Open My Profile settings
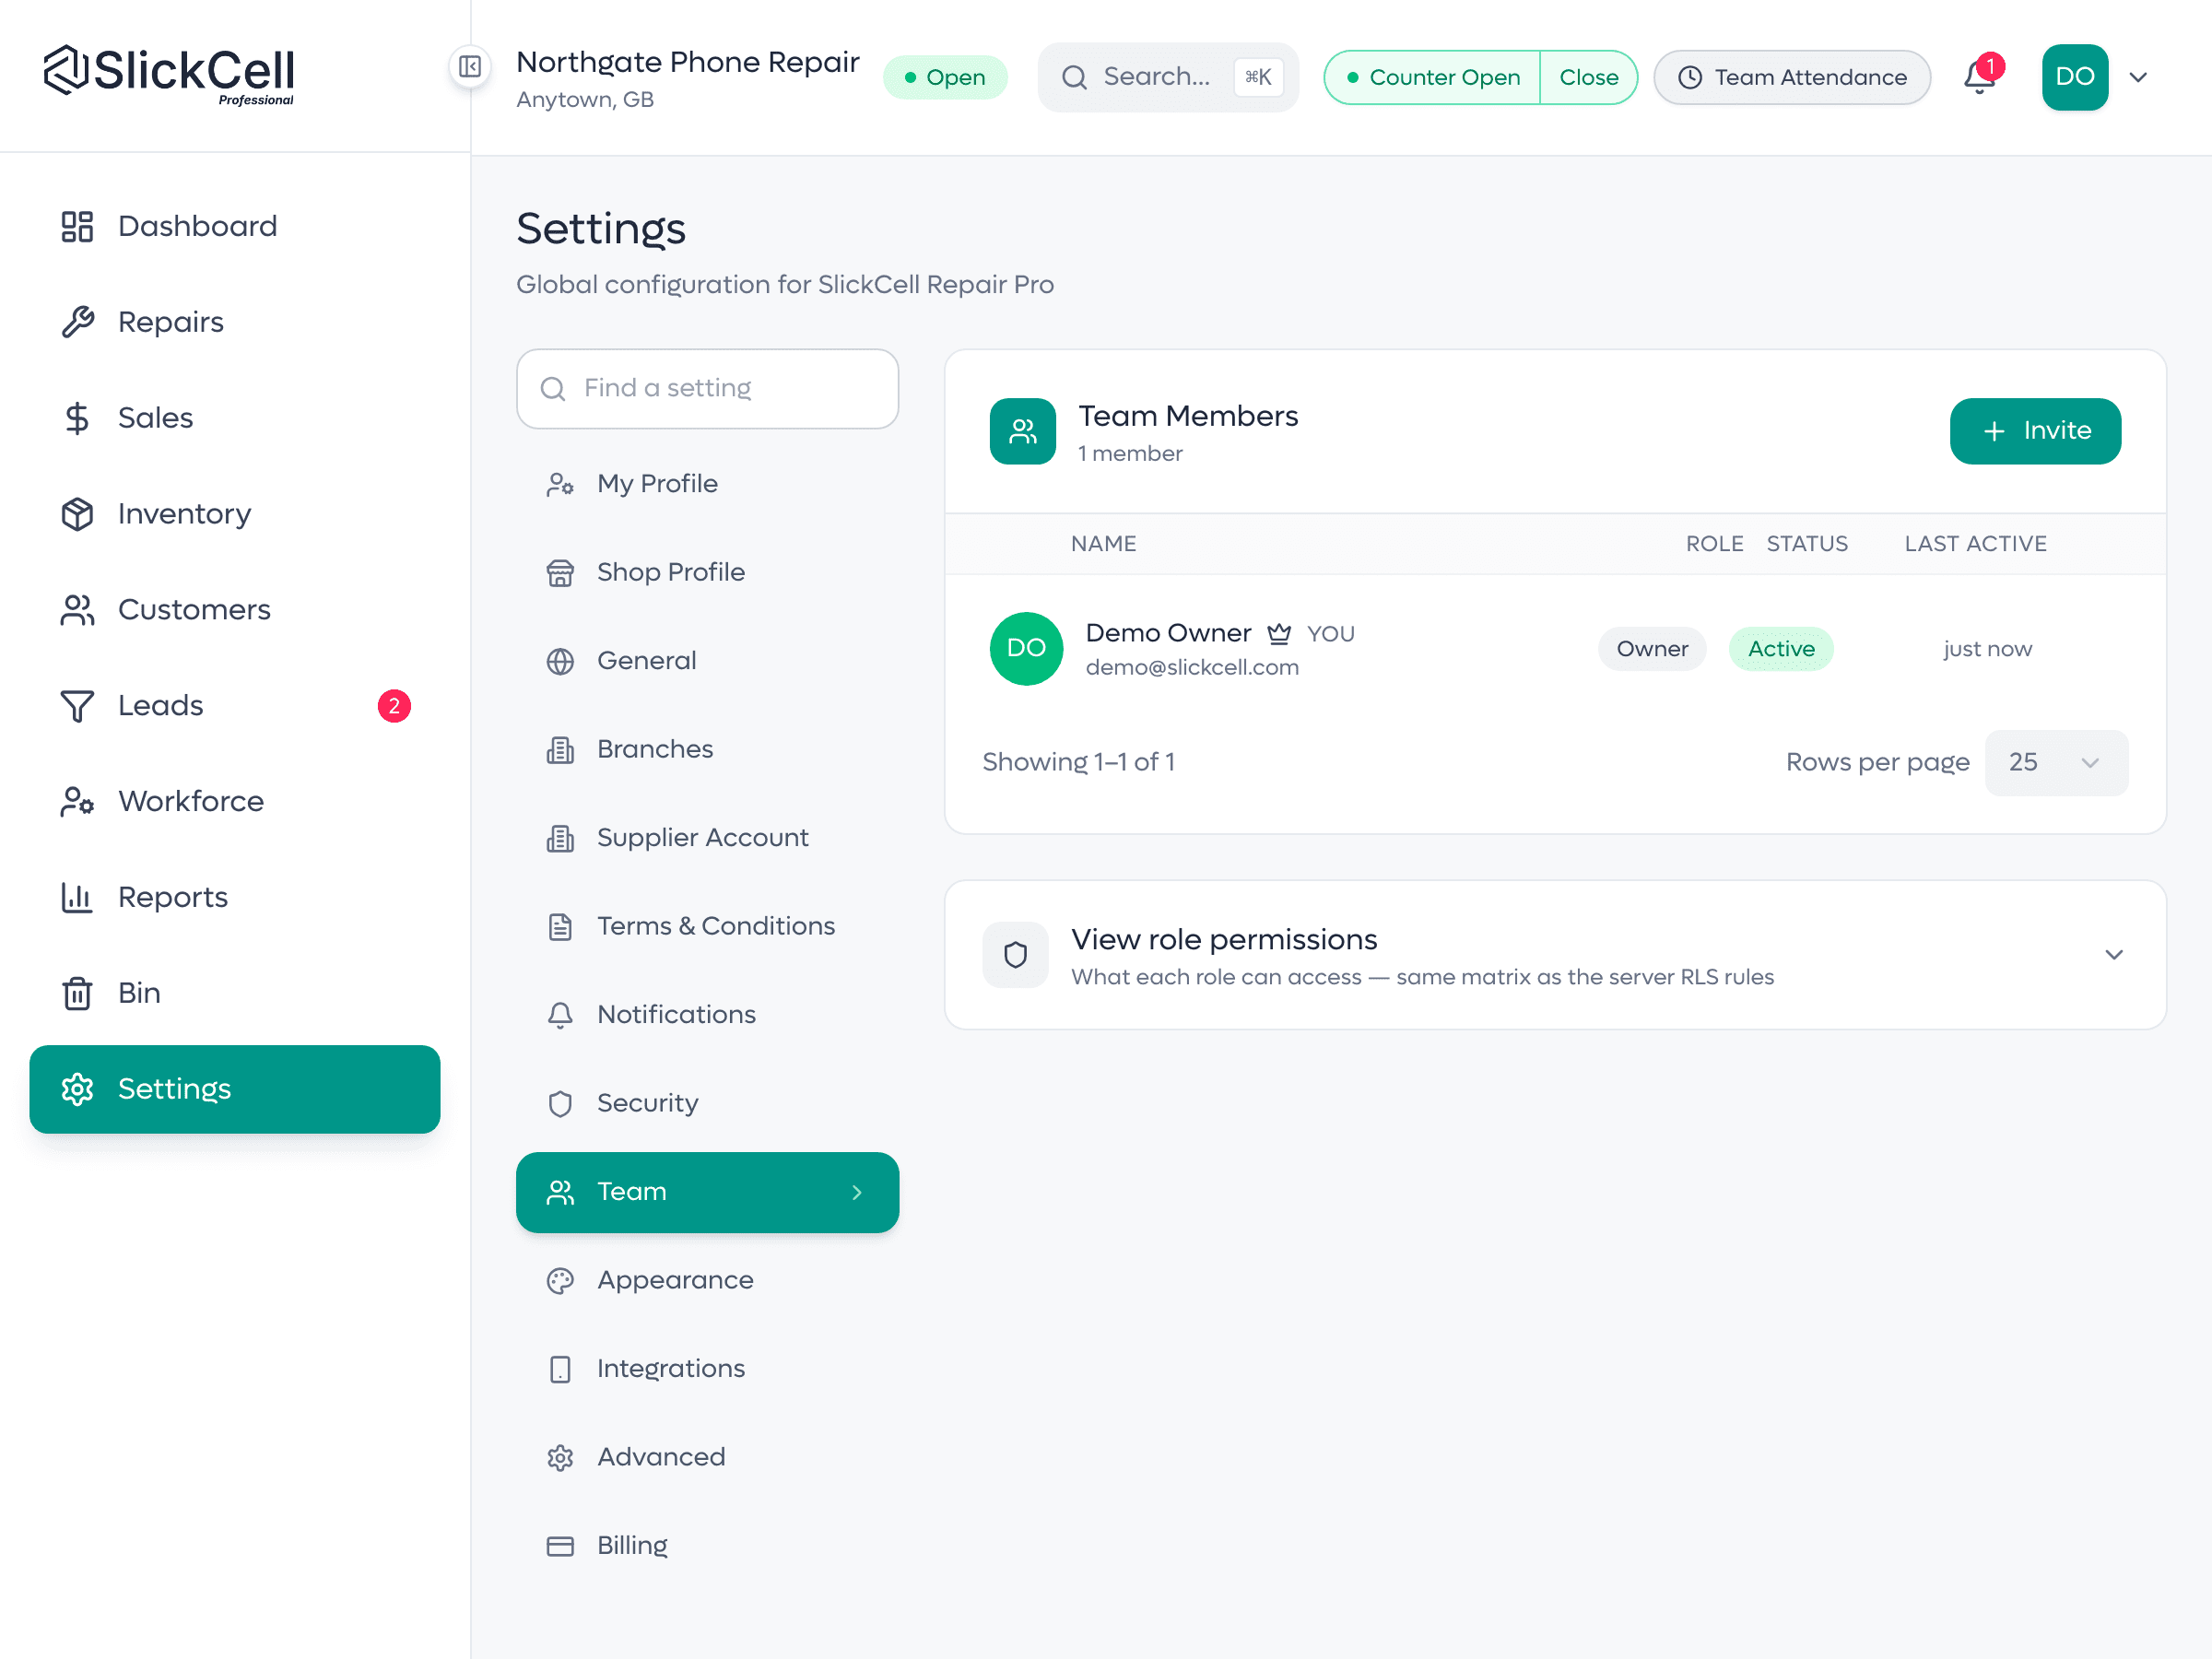Viewport: 2212px width, 1659px height. [707, 484]
